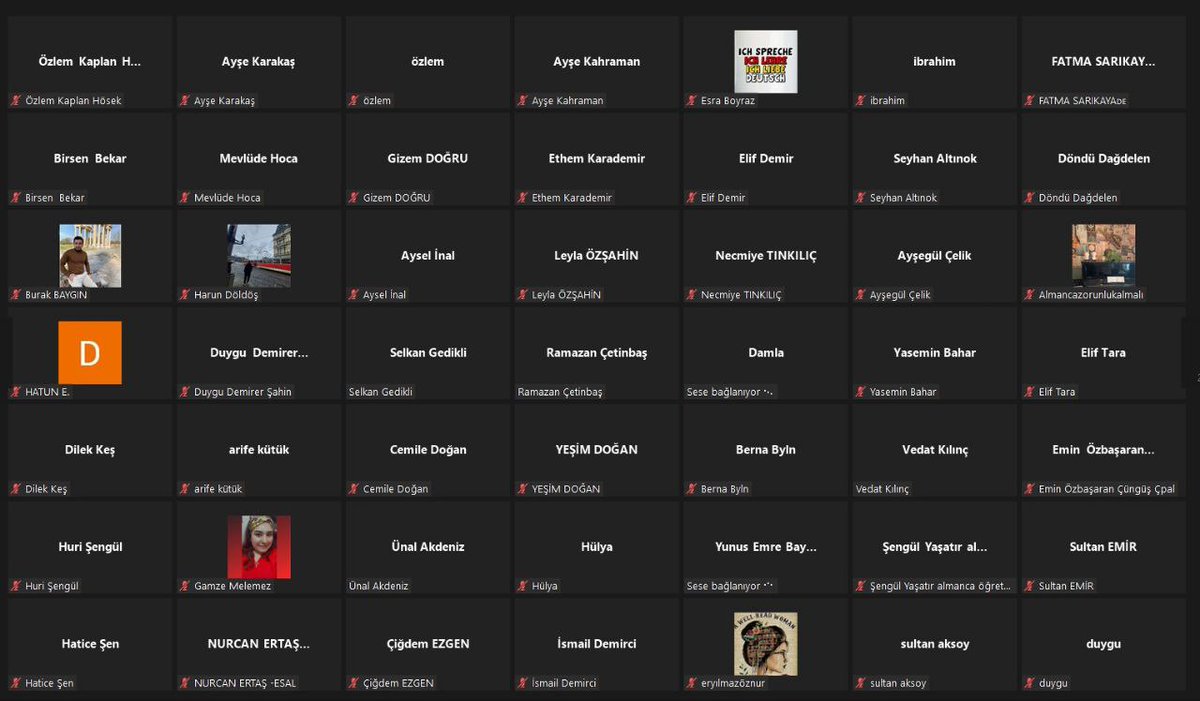Image resolution: width=1200 pixels, height=701 pixels.
Task: Select the Şengül Yaşatır participant tile
Action: coord(935,547)
